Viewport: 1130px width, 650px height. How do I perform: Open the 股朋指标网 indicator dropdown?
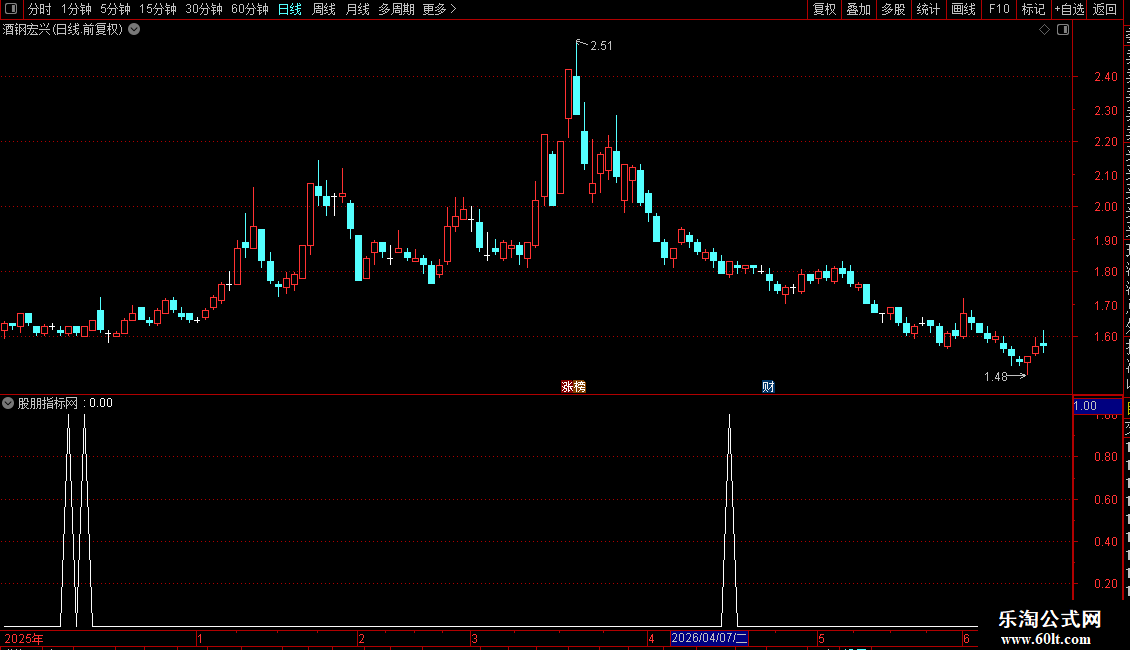tap(8, 403)
